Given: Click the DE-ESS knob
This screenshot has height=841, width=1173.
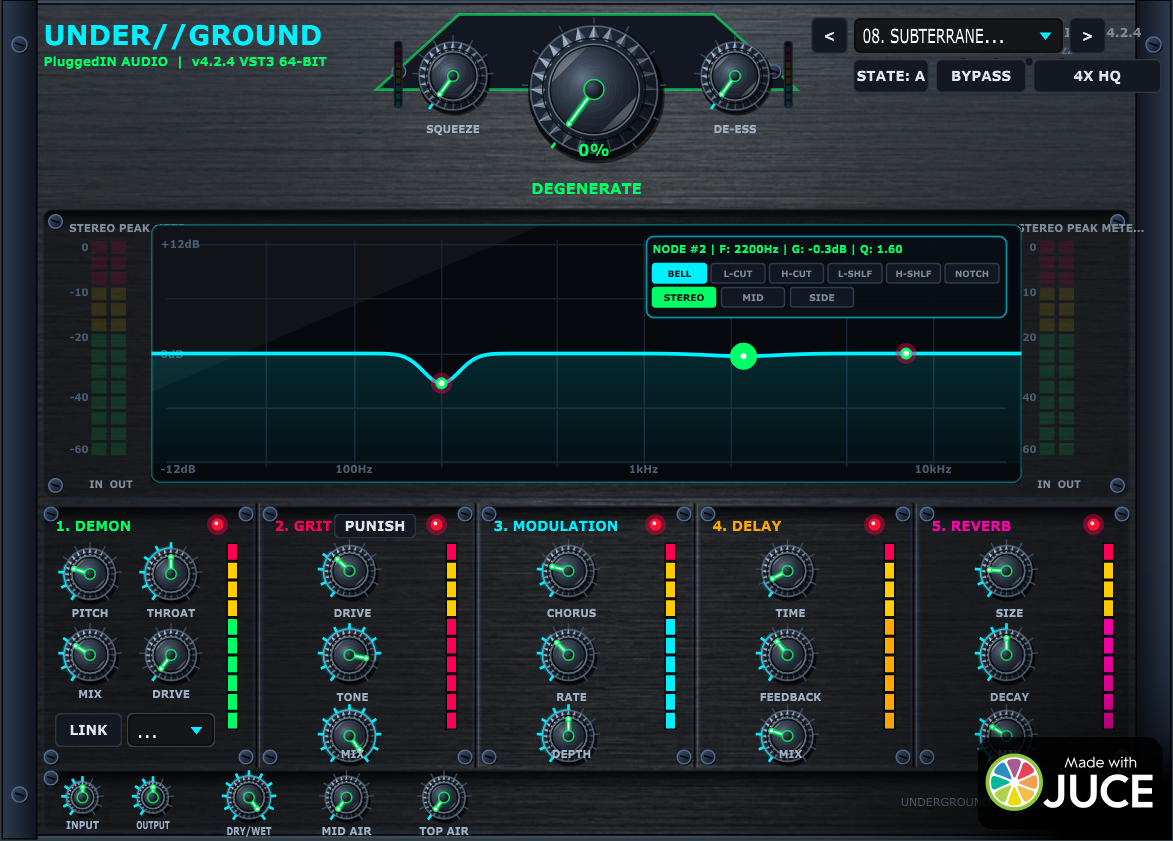Looking at the screenshot, I should pos(735,76).
